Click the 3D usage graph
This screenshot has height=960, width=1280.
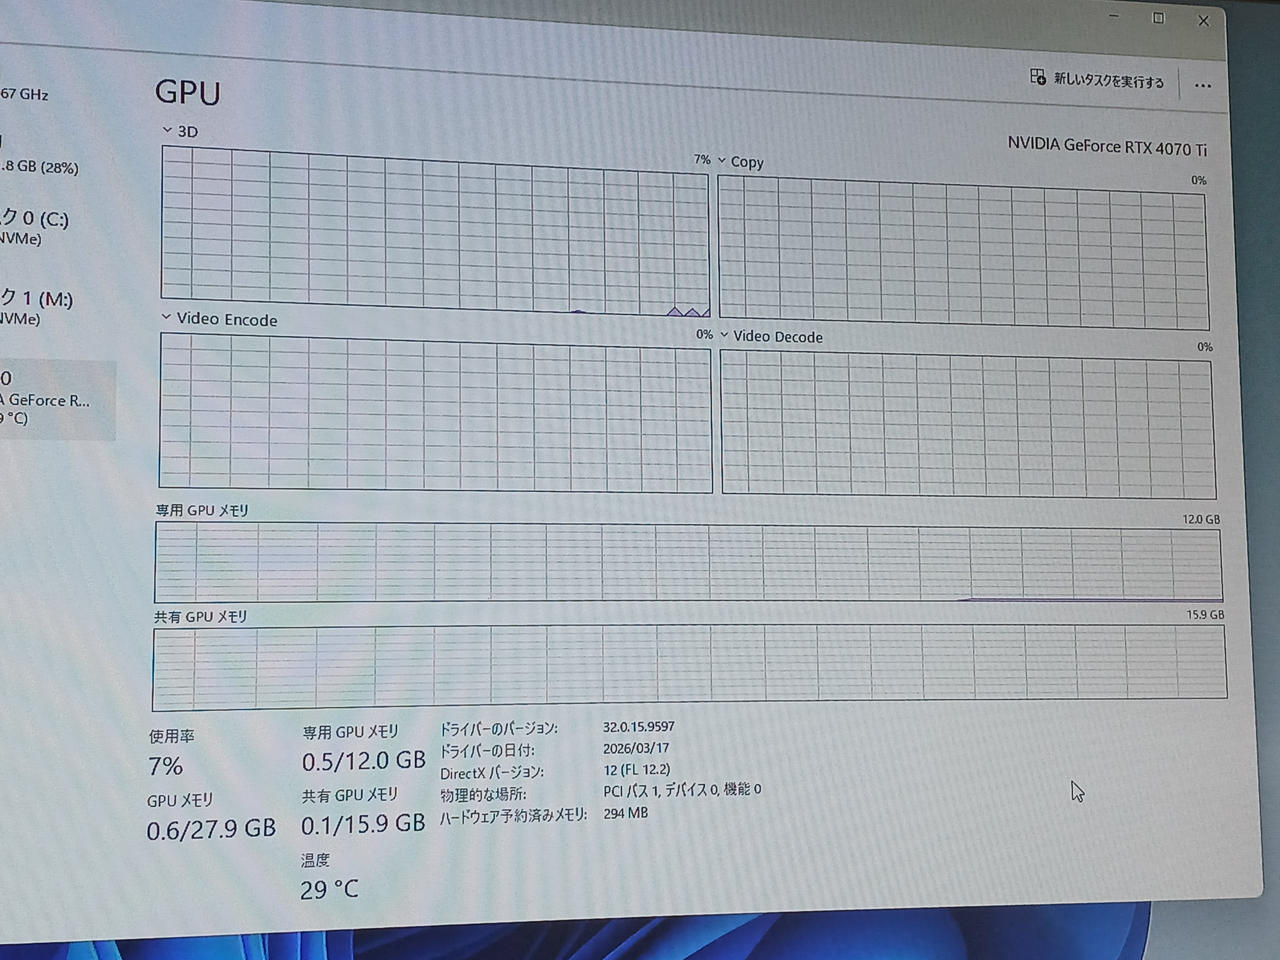pyautogui.click(x=435, y=231)
